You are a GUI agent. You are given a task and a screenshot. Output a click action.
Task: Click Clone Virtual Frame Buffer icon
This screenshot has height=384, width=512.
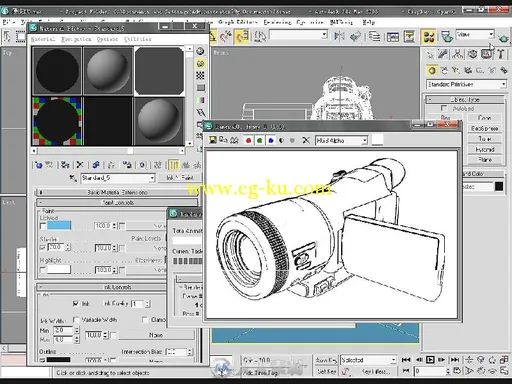(x=223, y=140)
